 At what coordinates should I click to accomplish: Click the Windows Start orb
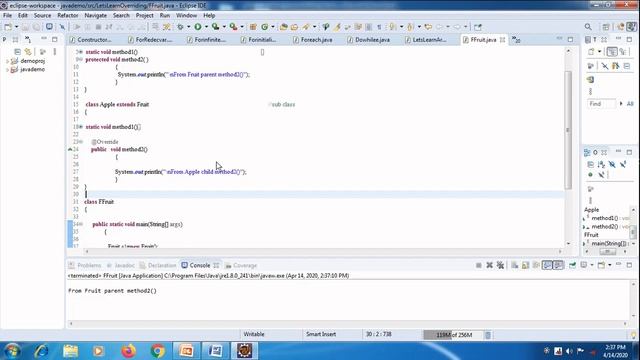(x=13, y=351)
